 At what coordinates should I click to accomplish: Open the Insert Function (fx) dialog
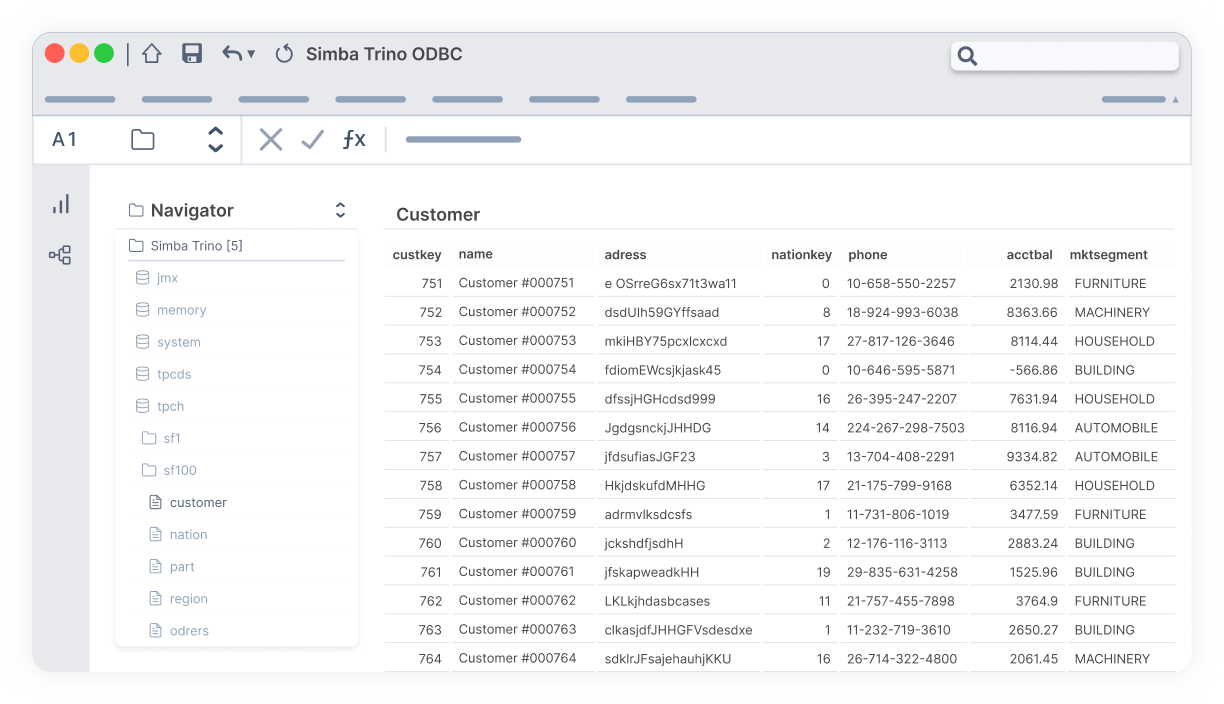pyautogui.click(x=354, y=139)
